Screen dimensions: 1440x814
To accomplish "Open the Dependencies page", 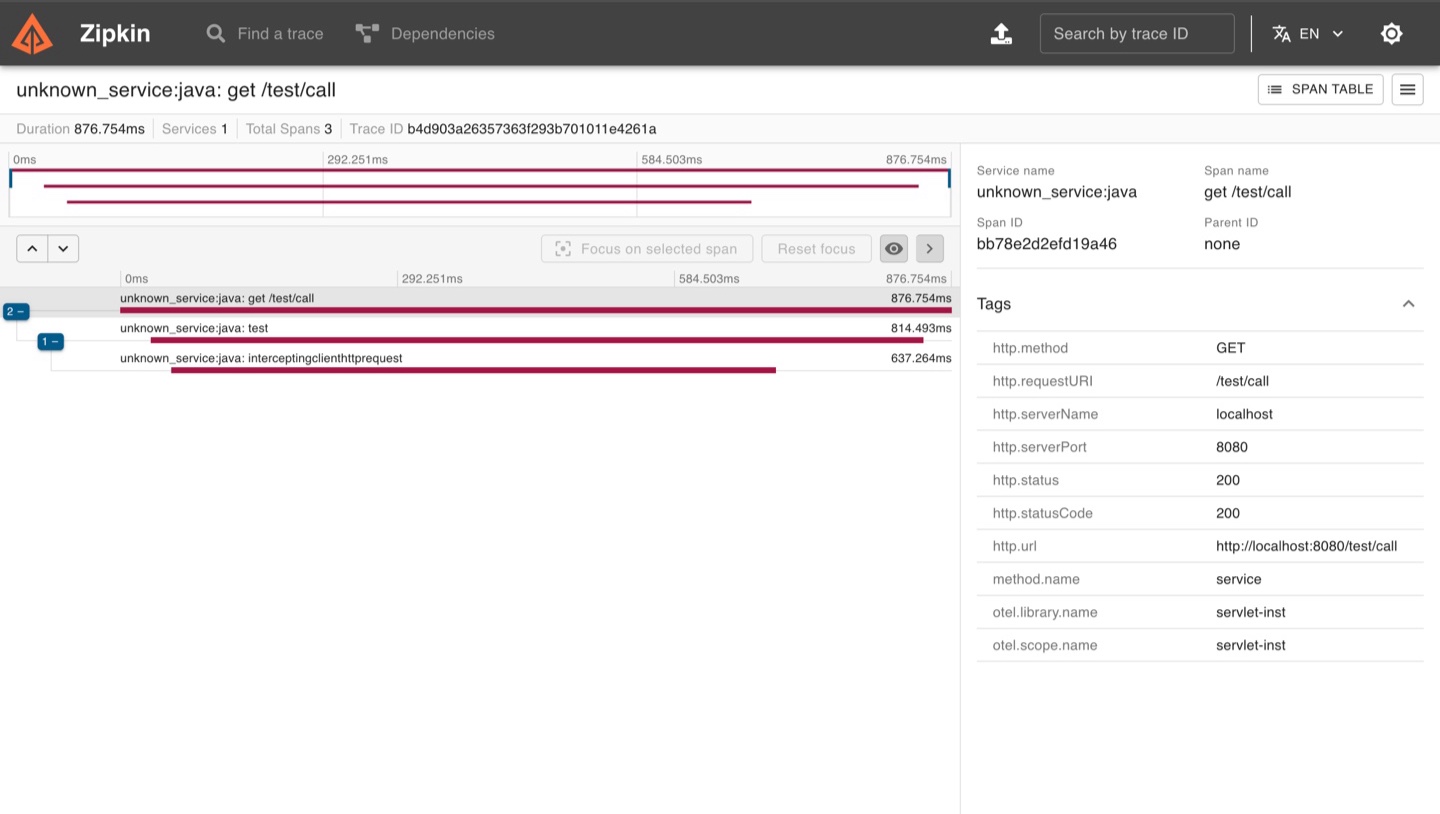I will click(x=425, y=34).
